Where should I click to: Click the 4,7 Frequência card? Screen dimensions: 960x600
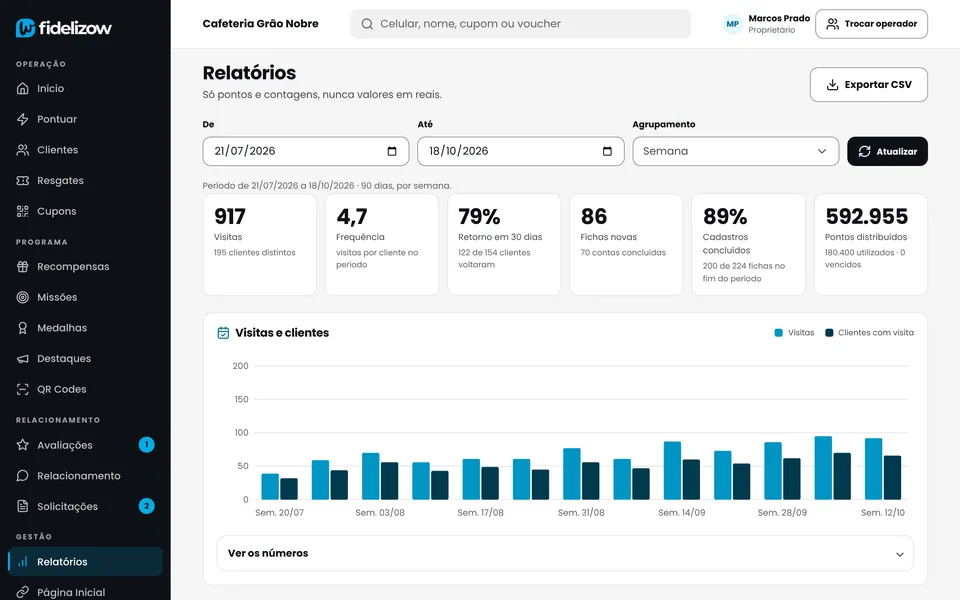[x=381, y=244]
